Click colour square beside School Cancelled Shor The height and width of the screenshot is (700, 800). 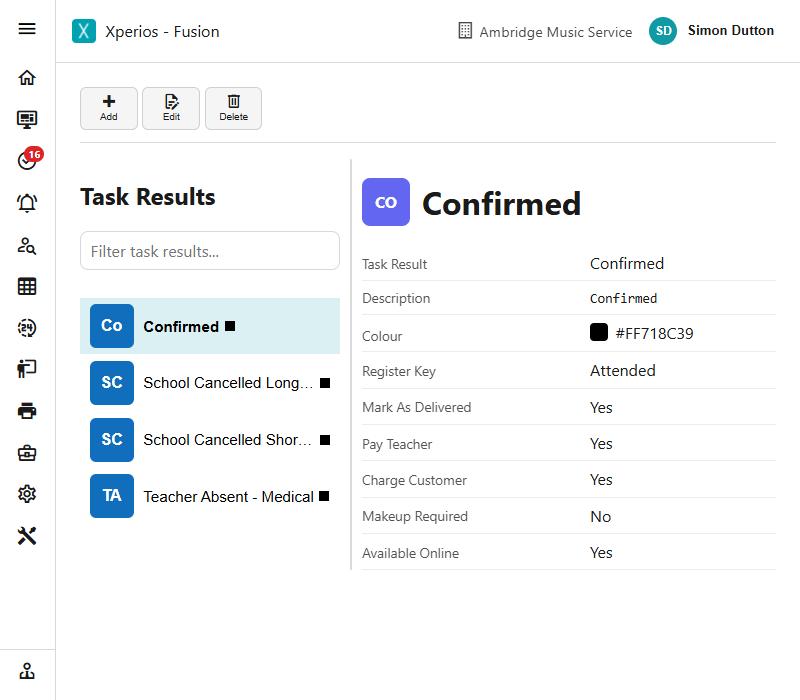[x=325, y=440]
